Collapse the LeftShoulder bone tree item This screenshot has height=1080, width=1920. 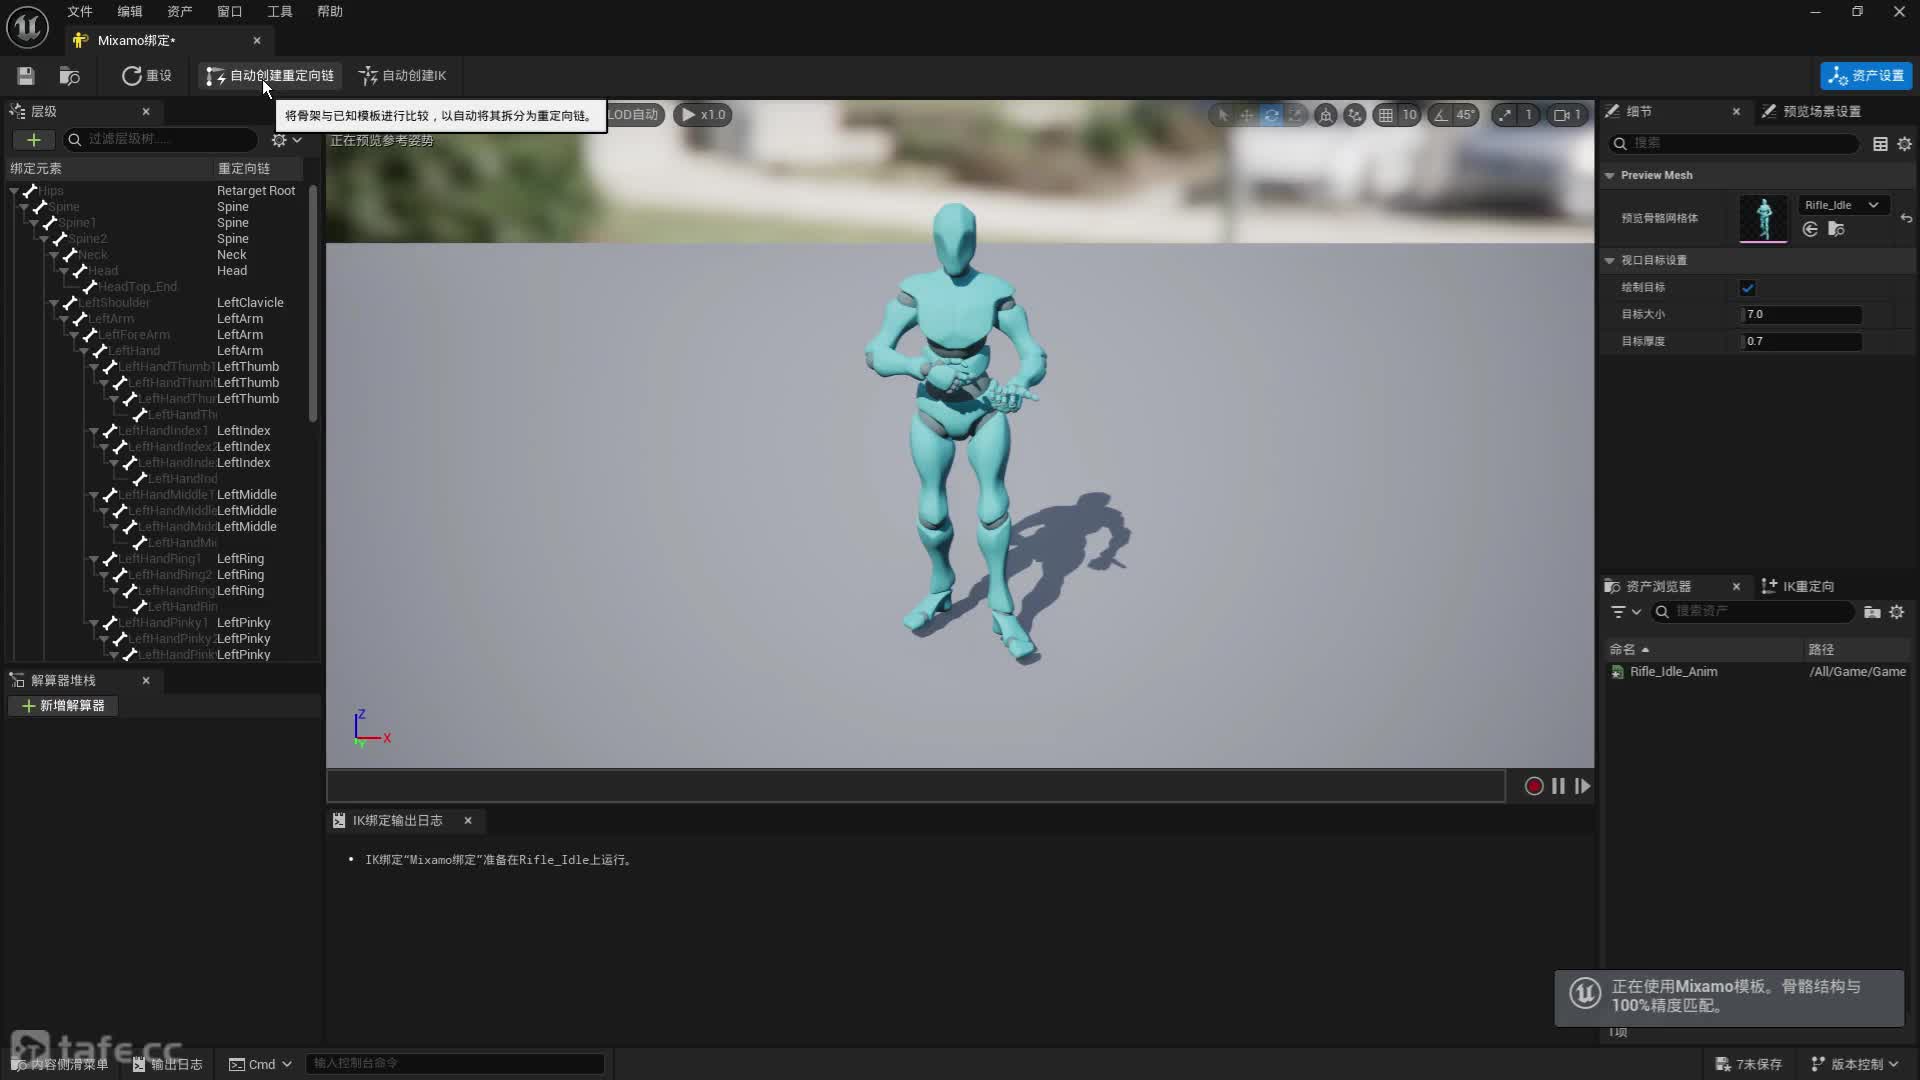tap(54, 303)
